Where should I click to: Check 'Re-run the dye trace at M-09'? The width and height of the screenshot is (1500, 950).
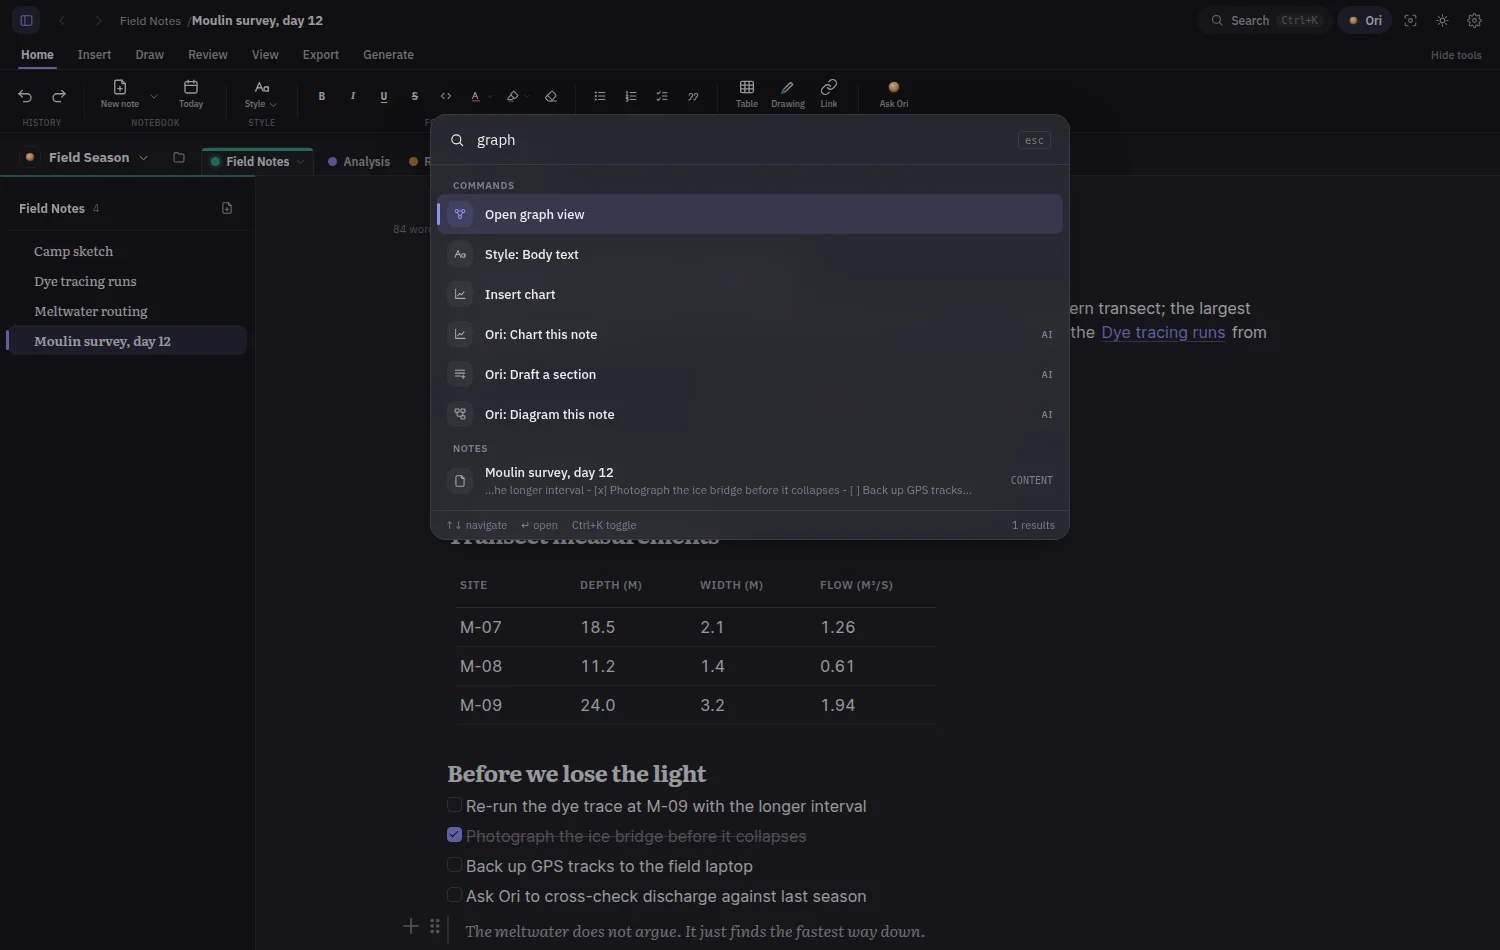[x=454, y=805]
